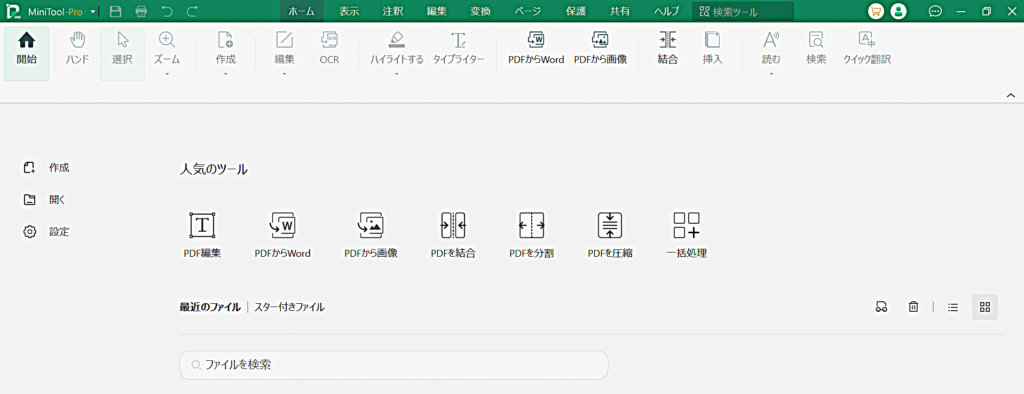Open the 注釈 tab

tap(392, 11)
